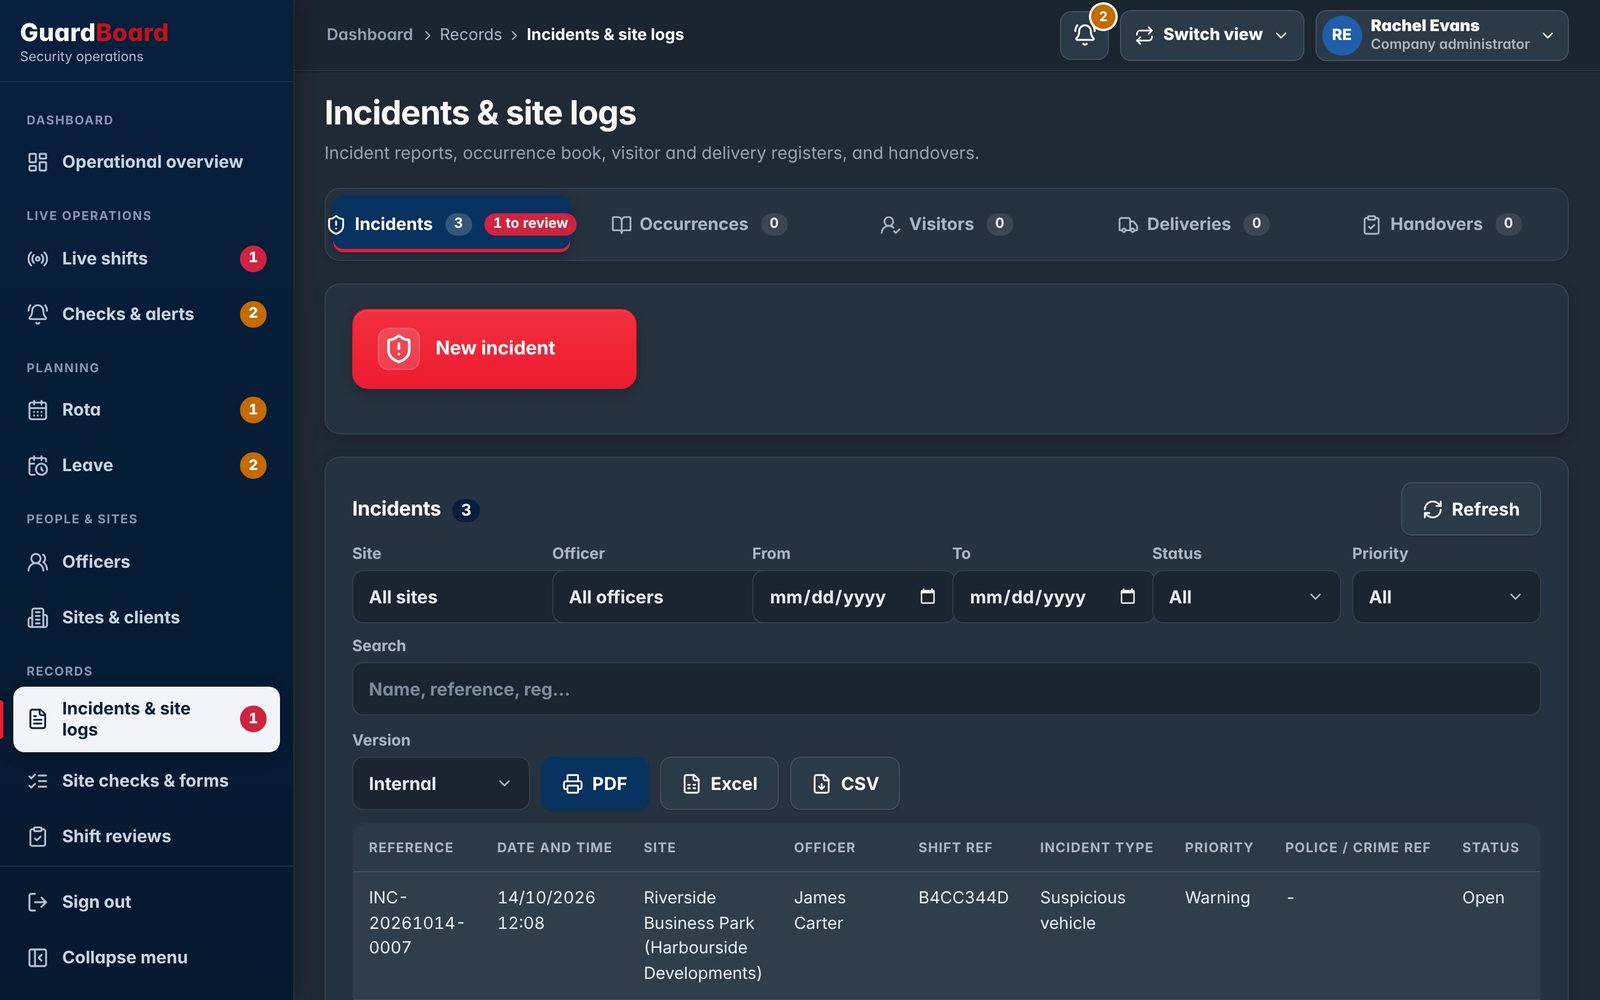This screenshot has width=1600, height=1000.
Task: Refresh the incidents list
Action: tap(1471, 509)
